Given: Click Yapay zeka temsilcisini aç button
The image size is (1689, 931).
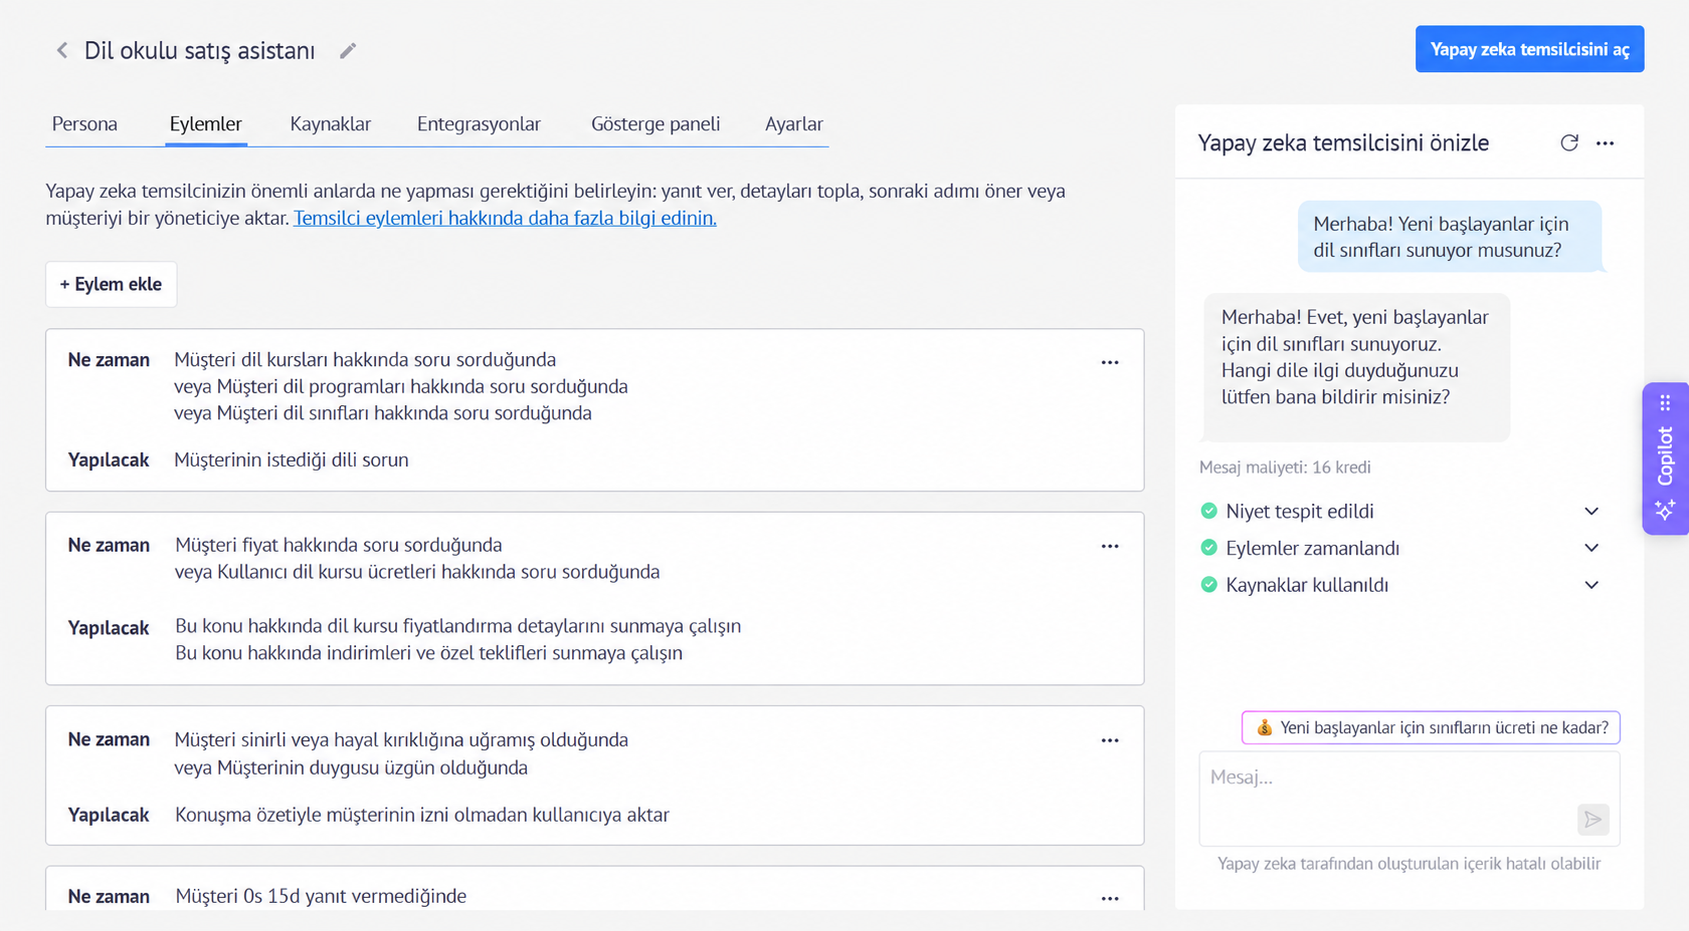Looking at the screenshot, I should 1529,49.
